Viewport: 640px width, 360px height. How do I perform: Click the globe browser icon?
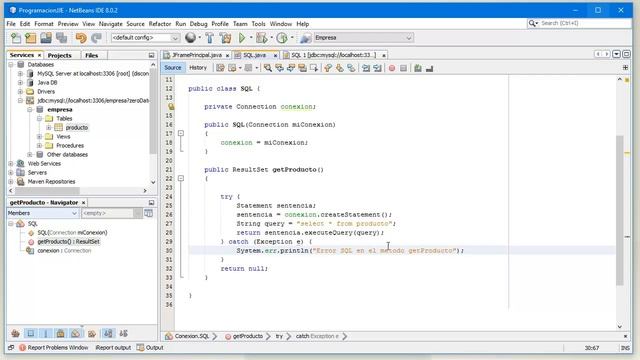coord(190,38)
